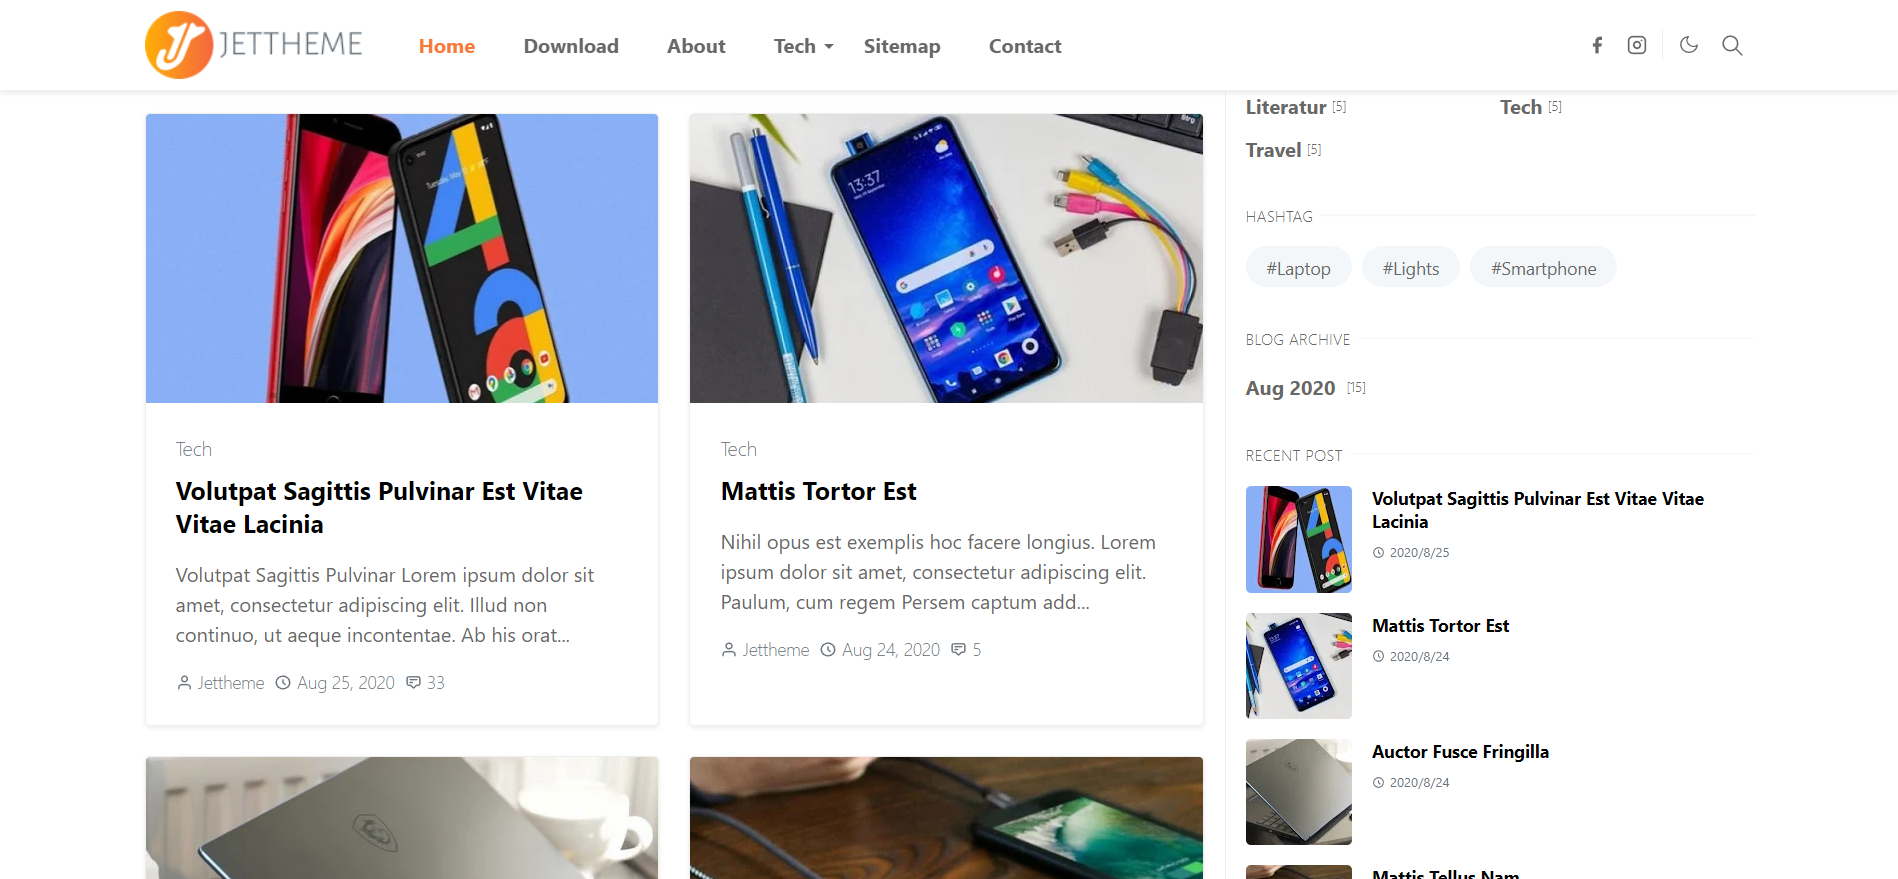Open the Contact page link
This screenshot has width=1898, height=879.
1025,46
